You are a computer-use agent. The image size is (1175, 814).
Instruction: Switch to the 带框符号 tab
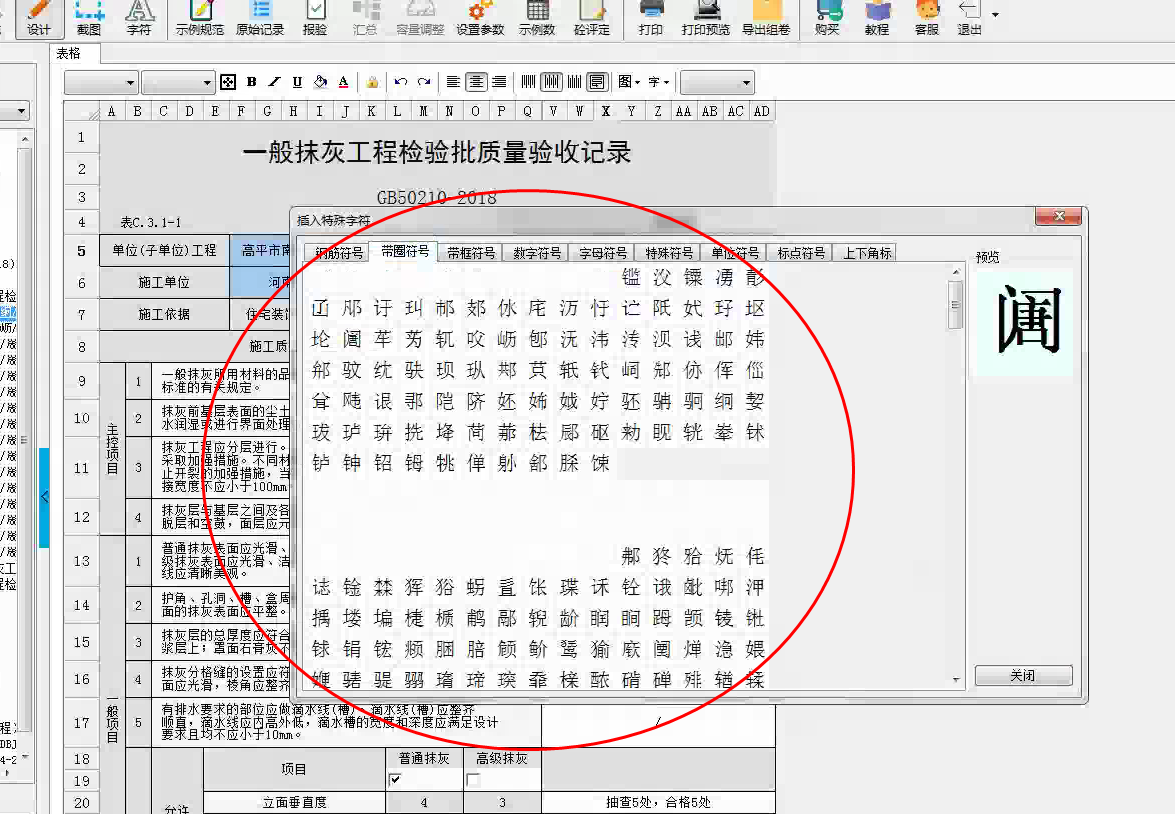(470, 253)
